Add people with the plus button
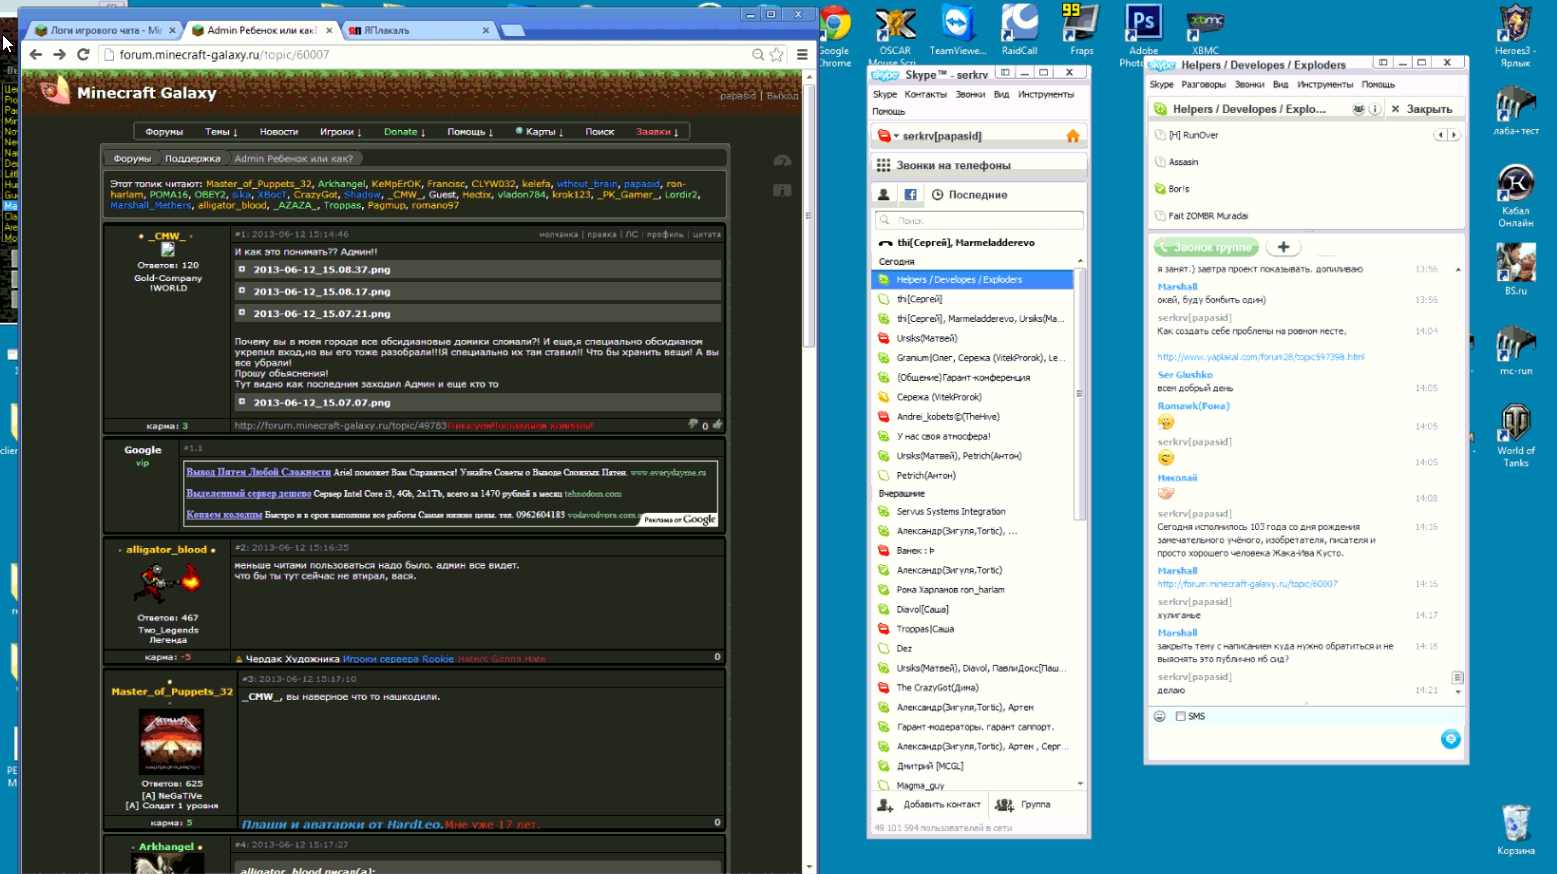 click(x=1283, y=247)
